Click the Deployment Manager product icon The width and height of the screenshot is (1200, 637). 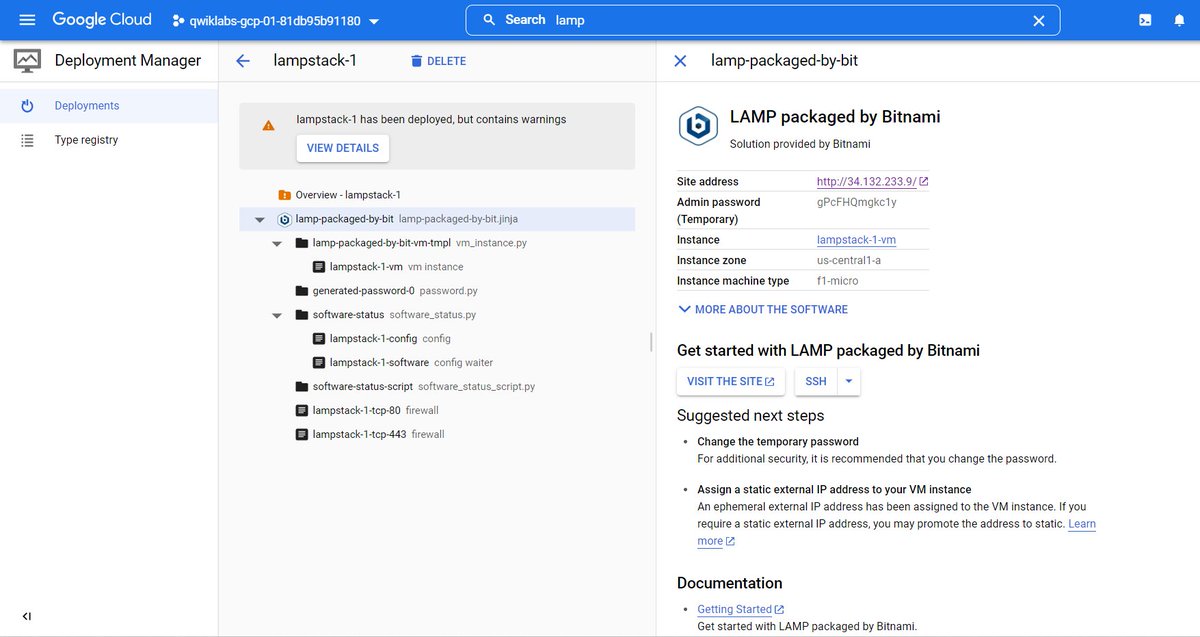pyautogui.click(x=27, y=61)
